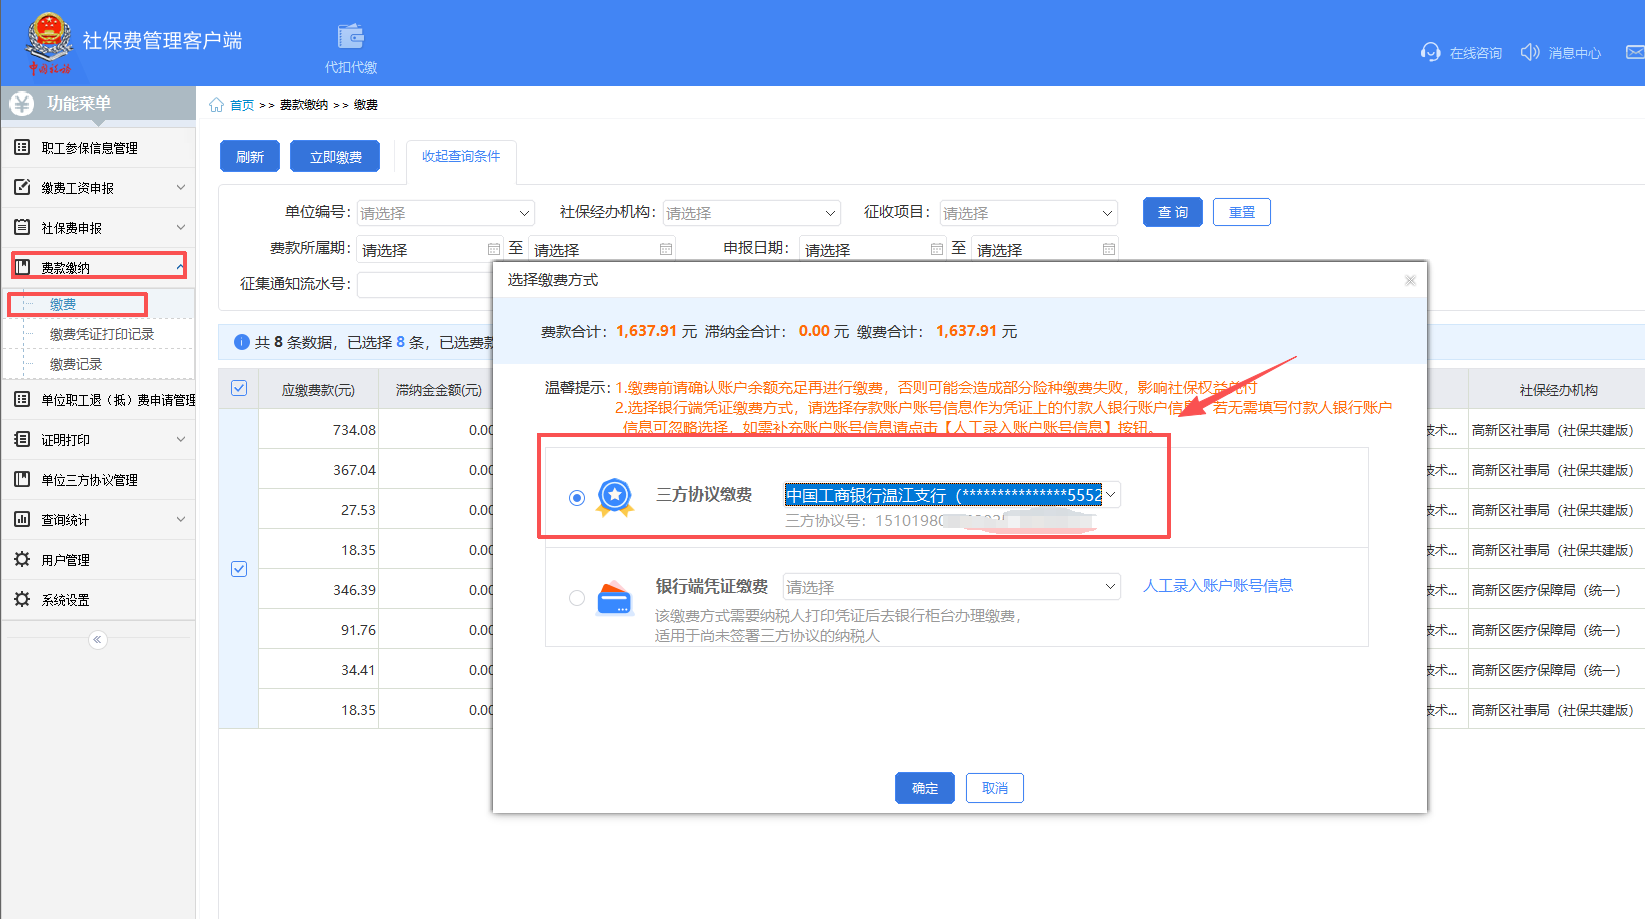Click the 确定 button in dialog
Image resolution: width=1645 pixels, height=919 pixels.
924,788
